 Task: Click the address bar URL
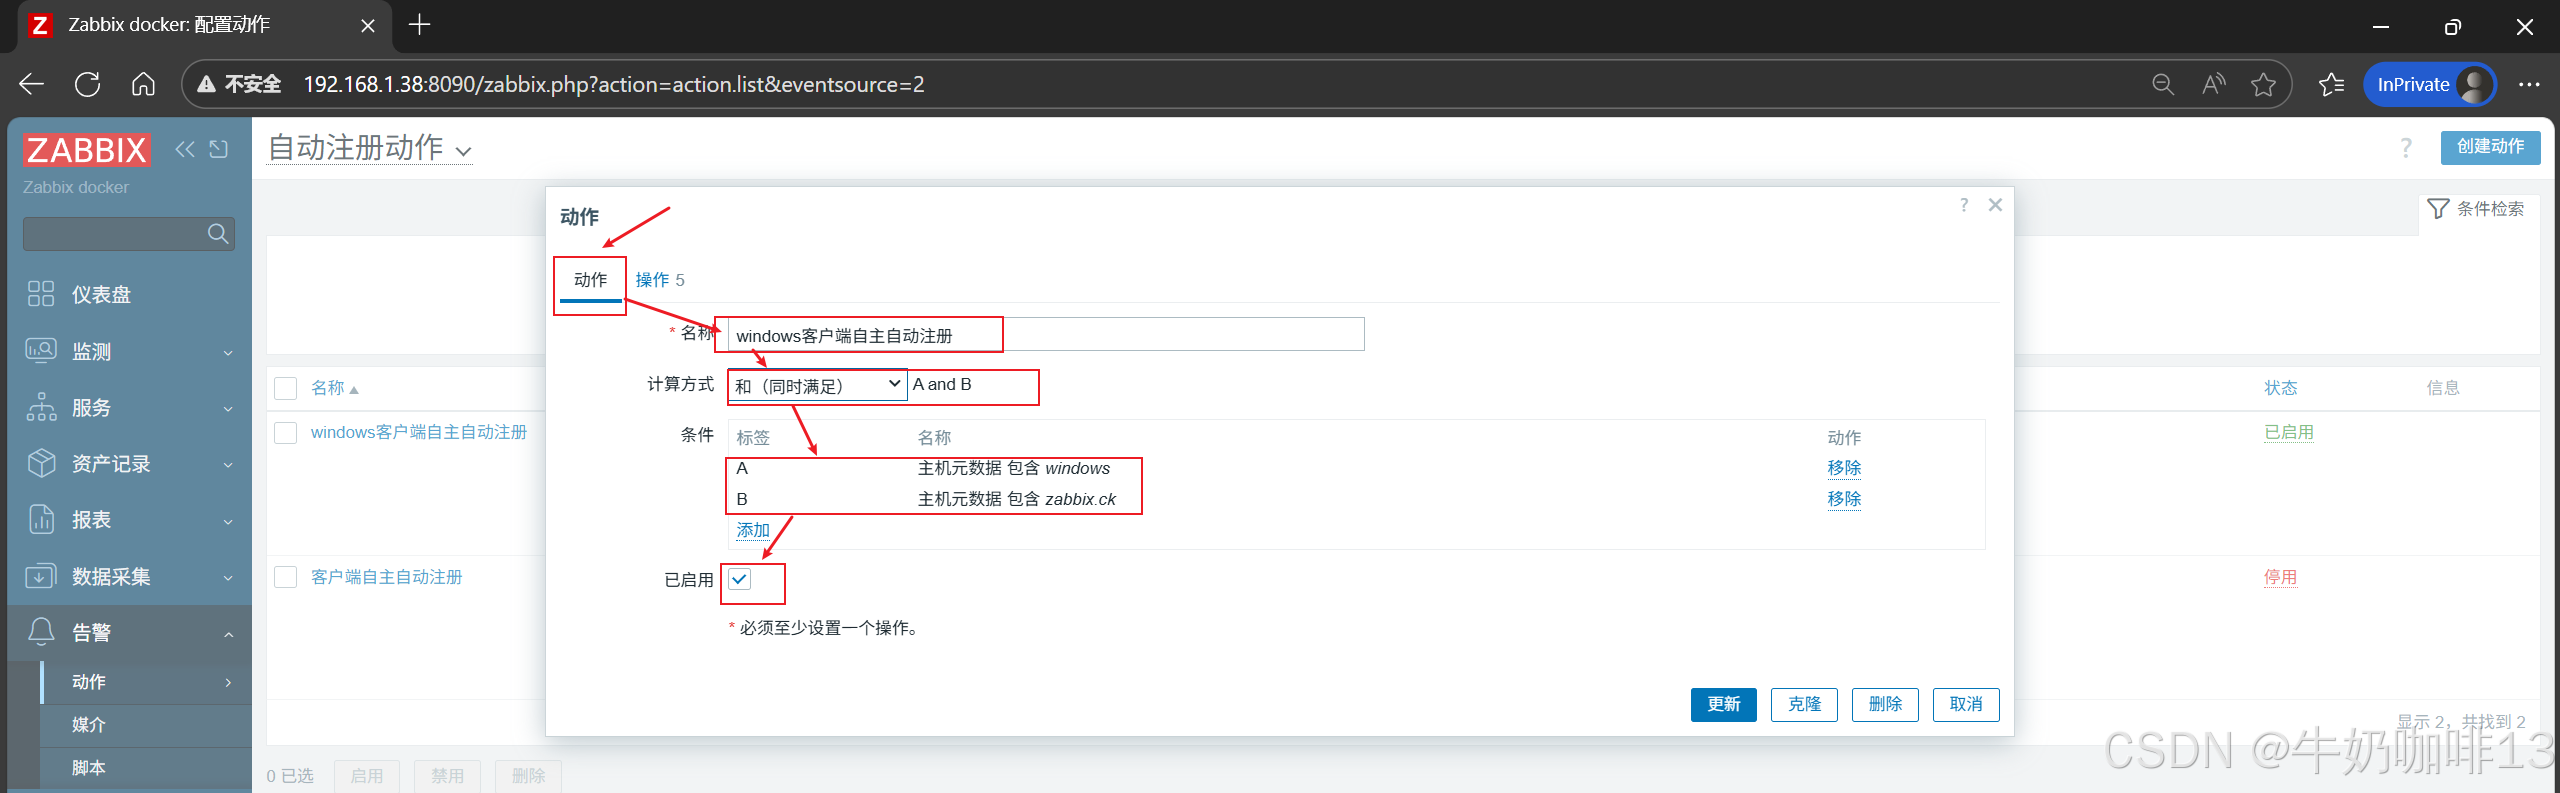click(x=614, y=84)
